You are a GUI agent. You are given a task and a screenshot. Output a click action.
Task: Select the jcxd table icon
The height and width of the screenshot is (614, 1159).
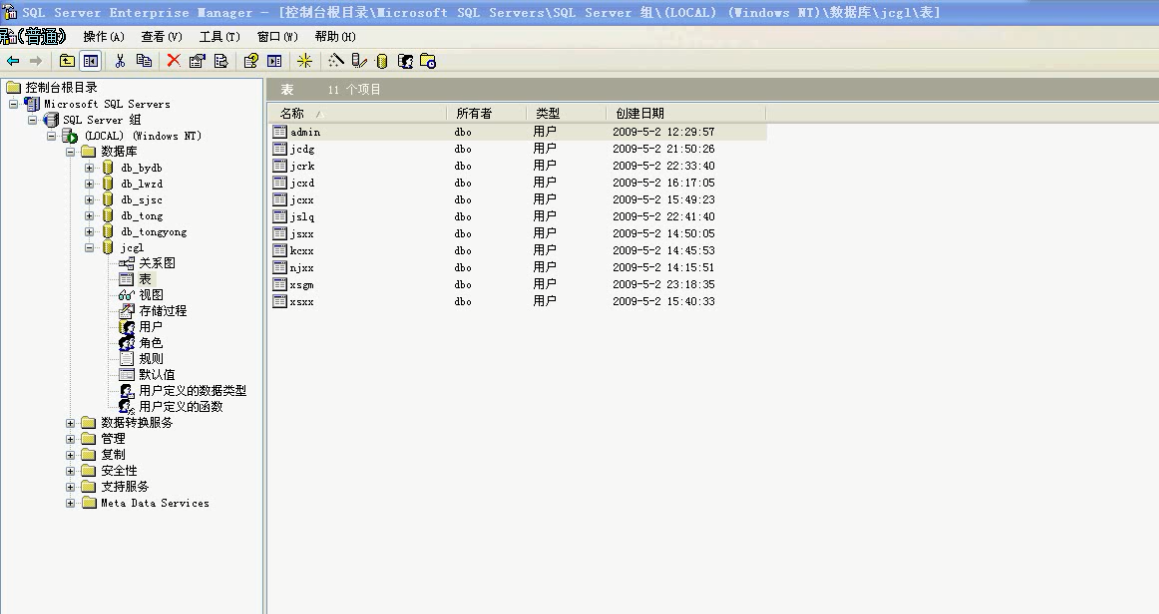coord(279,183)
